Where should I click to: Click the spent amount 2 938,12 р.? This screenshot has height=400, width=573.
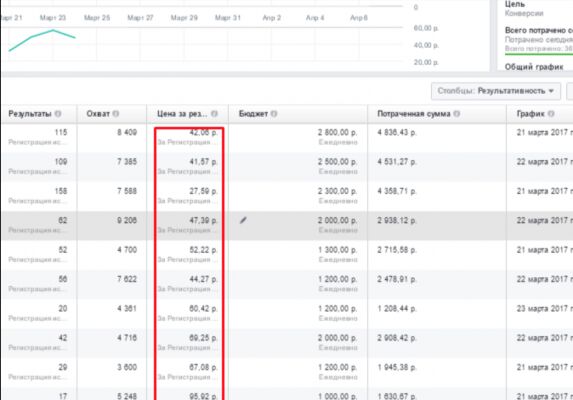pos(397,220)
